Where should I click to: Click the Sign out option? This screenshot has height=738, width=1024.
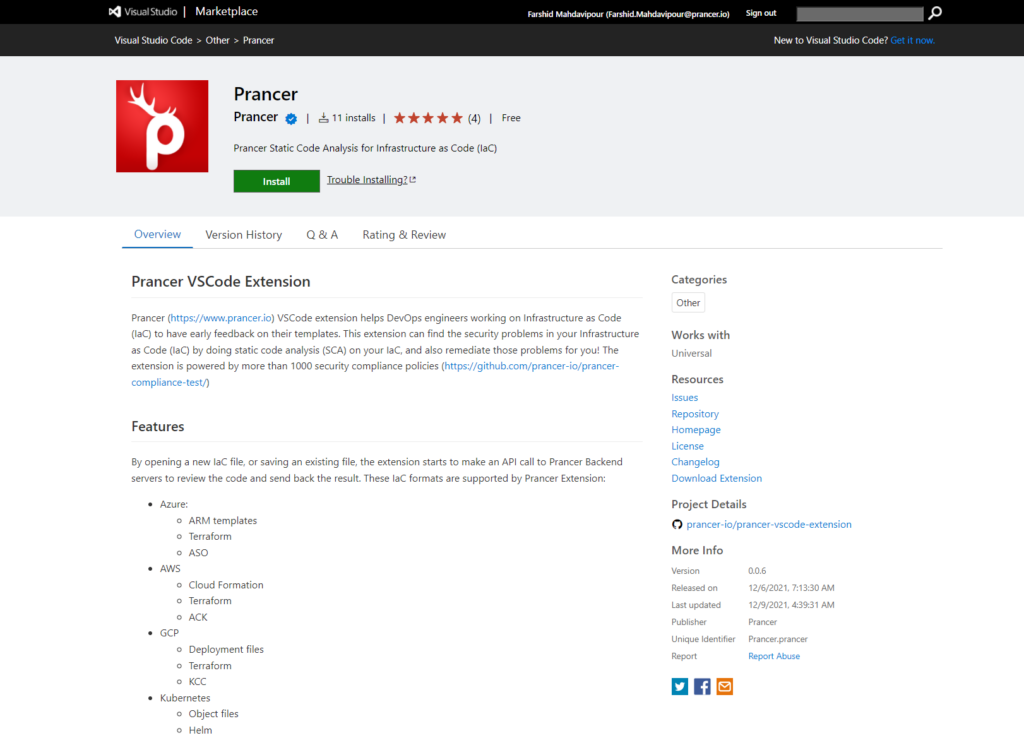coord(761,12)
